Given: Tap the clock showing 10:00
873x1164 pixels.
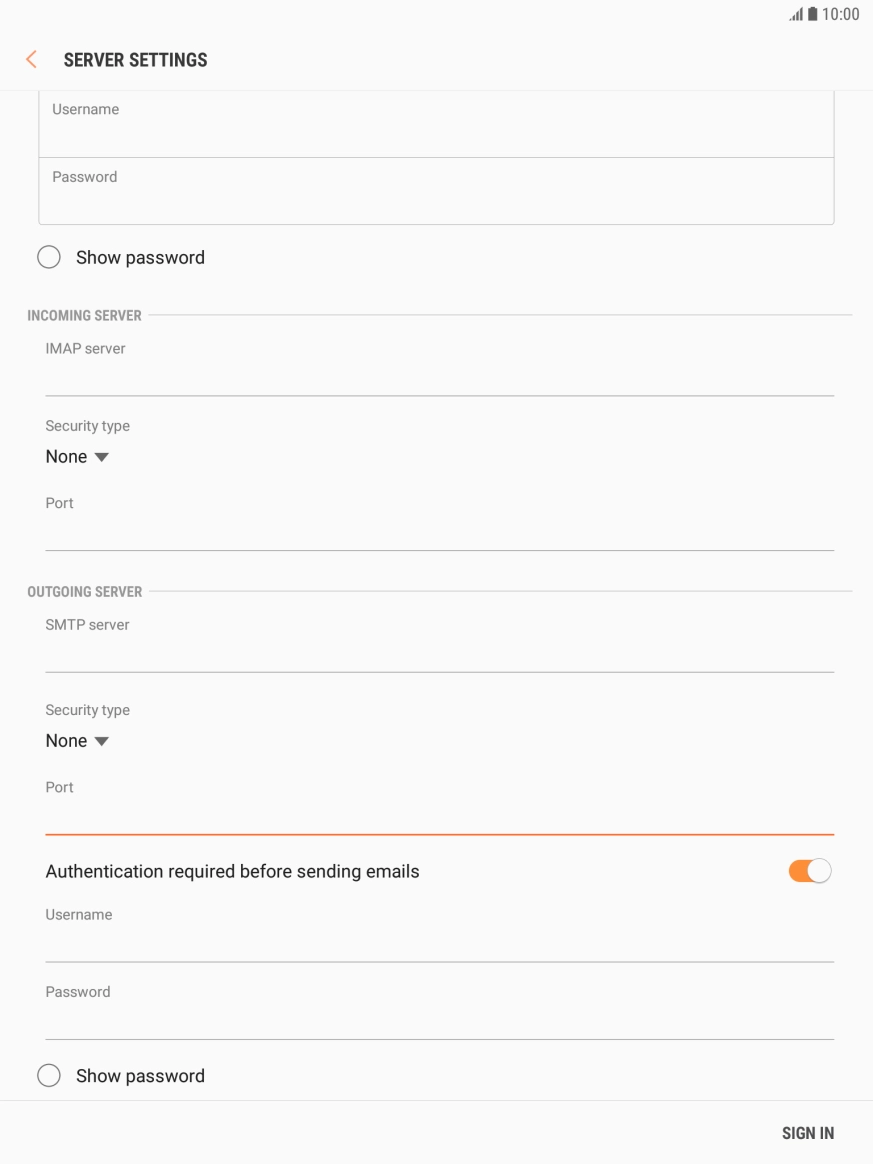Looking at the screenshot, I should point(840,15).
